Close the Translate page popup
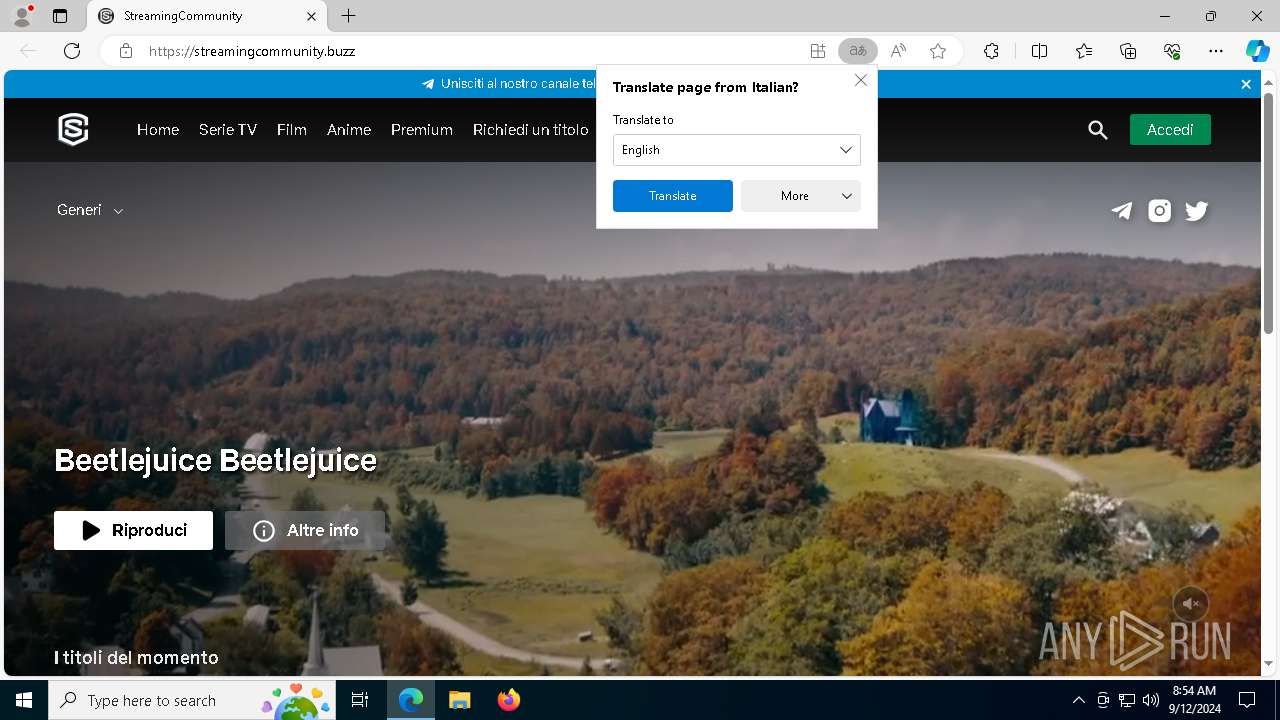Screen dimensions: 1280x720 (860, 80)
